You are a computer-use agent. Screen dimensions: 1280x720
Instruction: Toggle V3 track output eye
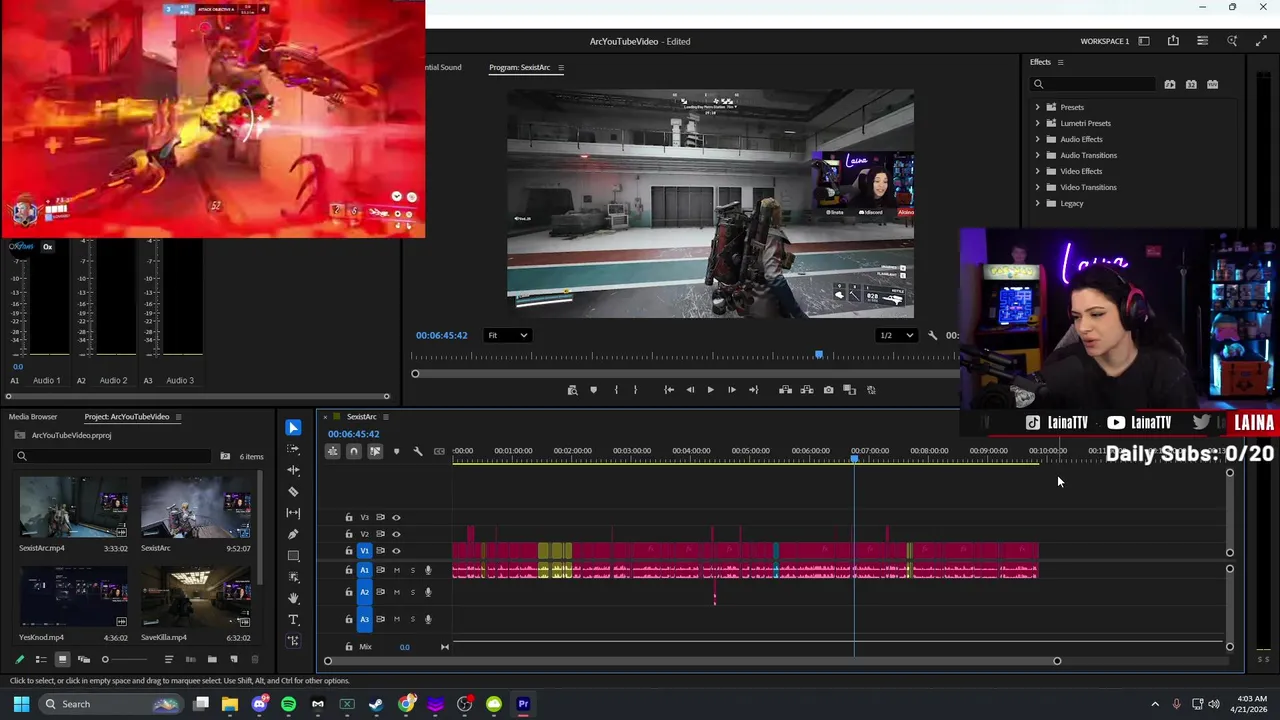click(x=396, y=518)
